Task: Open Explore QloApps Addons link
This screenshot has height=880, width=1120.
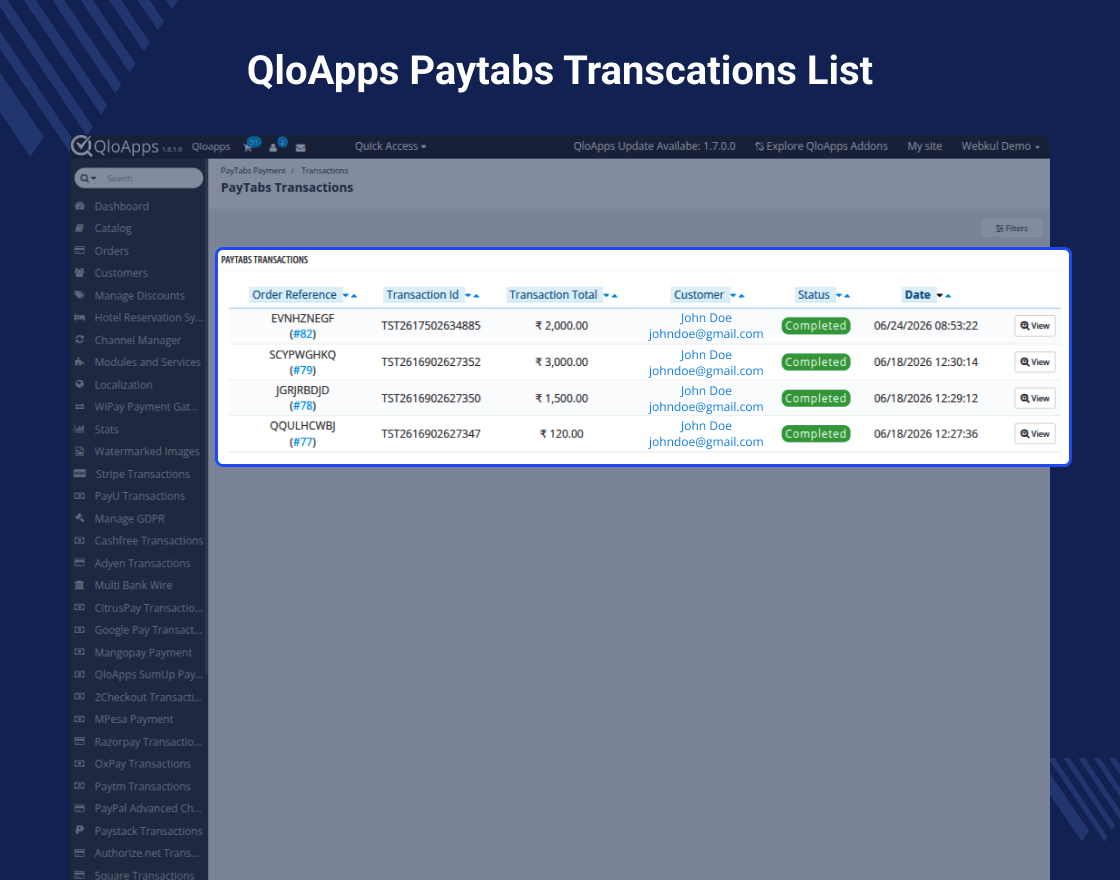Action: coord(821,146)
